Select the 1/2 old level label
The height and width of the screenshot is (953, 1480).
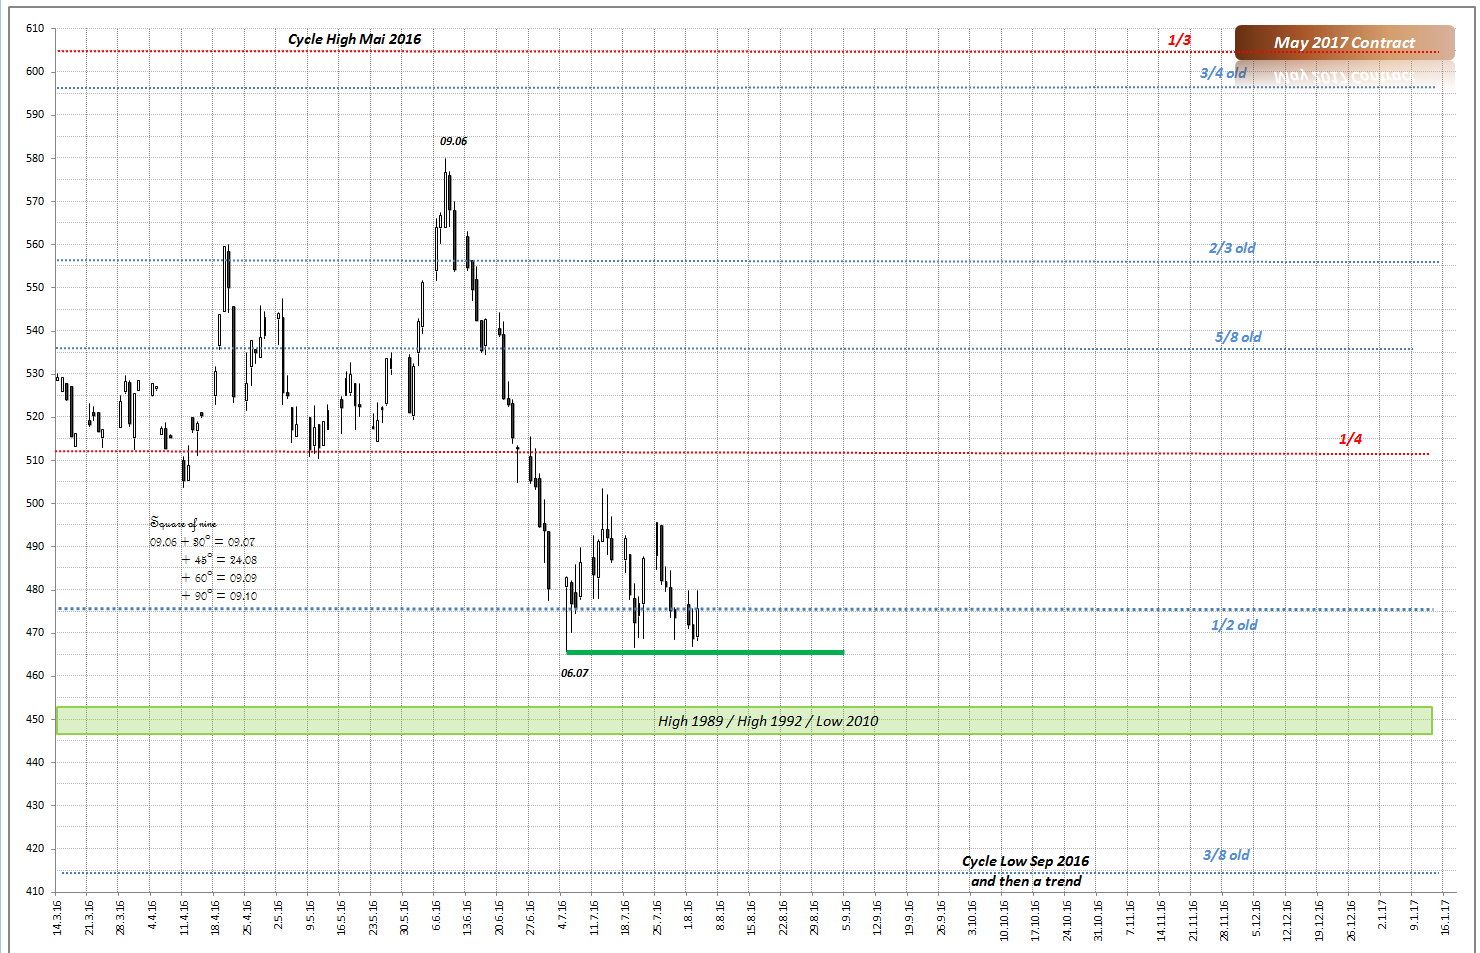[1234, 625]
